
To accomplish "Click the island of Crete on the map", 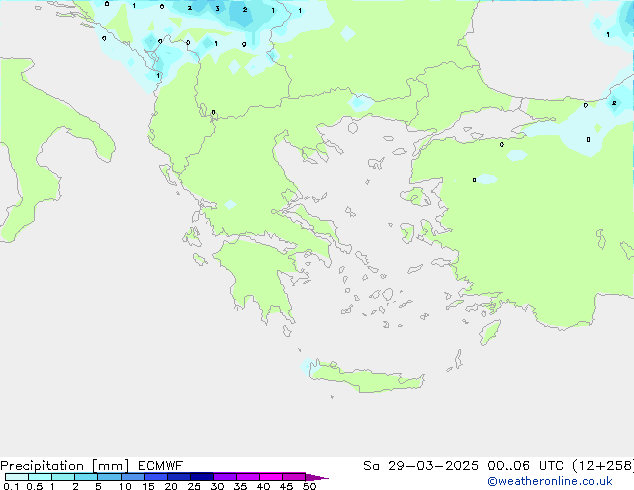I will coord(366,378).
